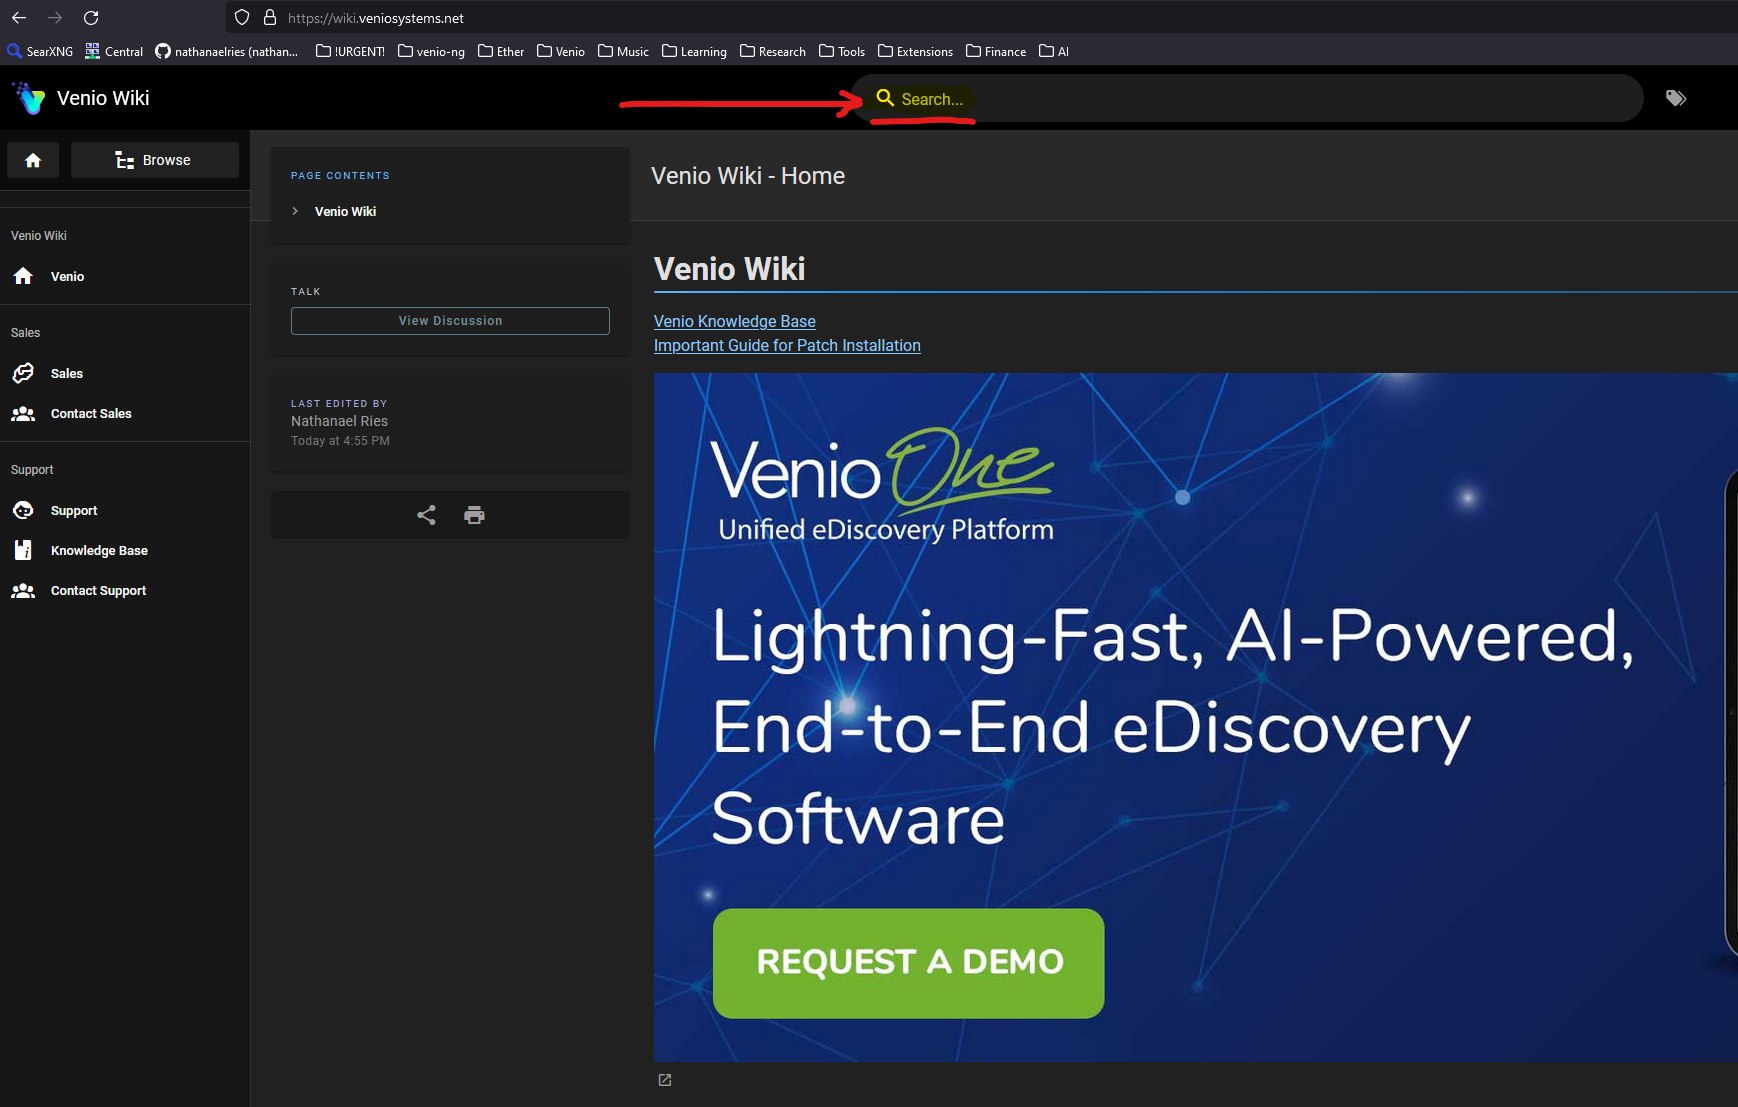Click the Venio Wiki logo icon
Viewport: 1738px width, 1107px height.
pos(29,98)
